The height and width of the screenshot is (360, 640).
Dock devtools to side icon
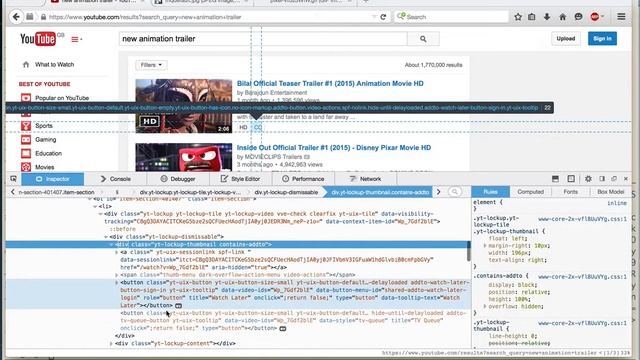[x=602, y=179]
